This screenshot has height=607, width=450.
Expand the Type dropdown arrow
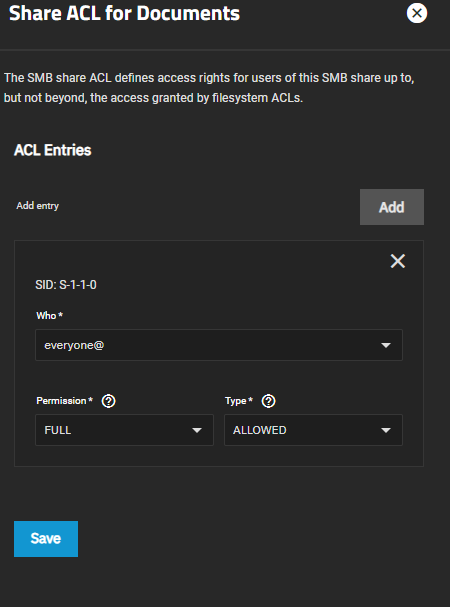pyautogui.click(x=386, y=430)
